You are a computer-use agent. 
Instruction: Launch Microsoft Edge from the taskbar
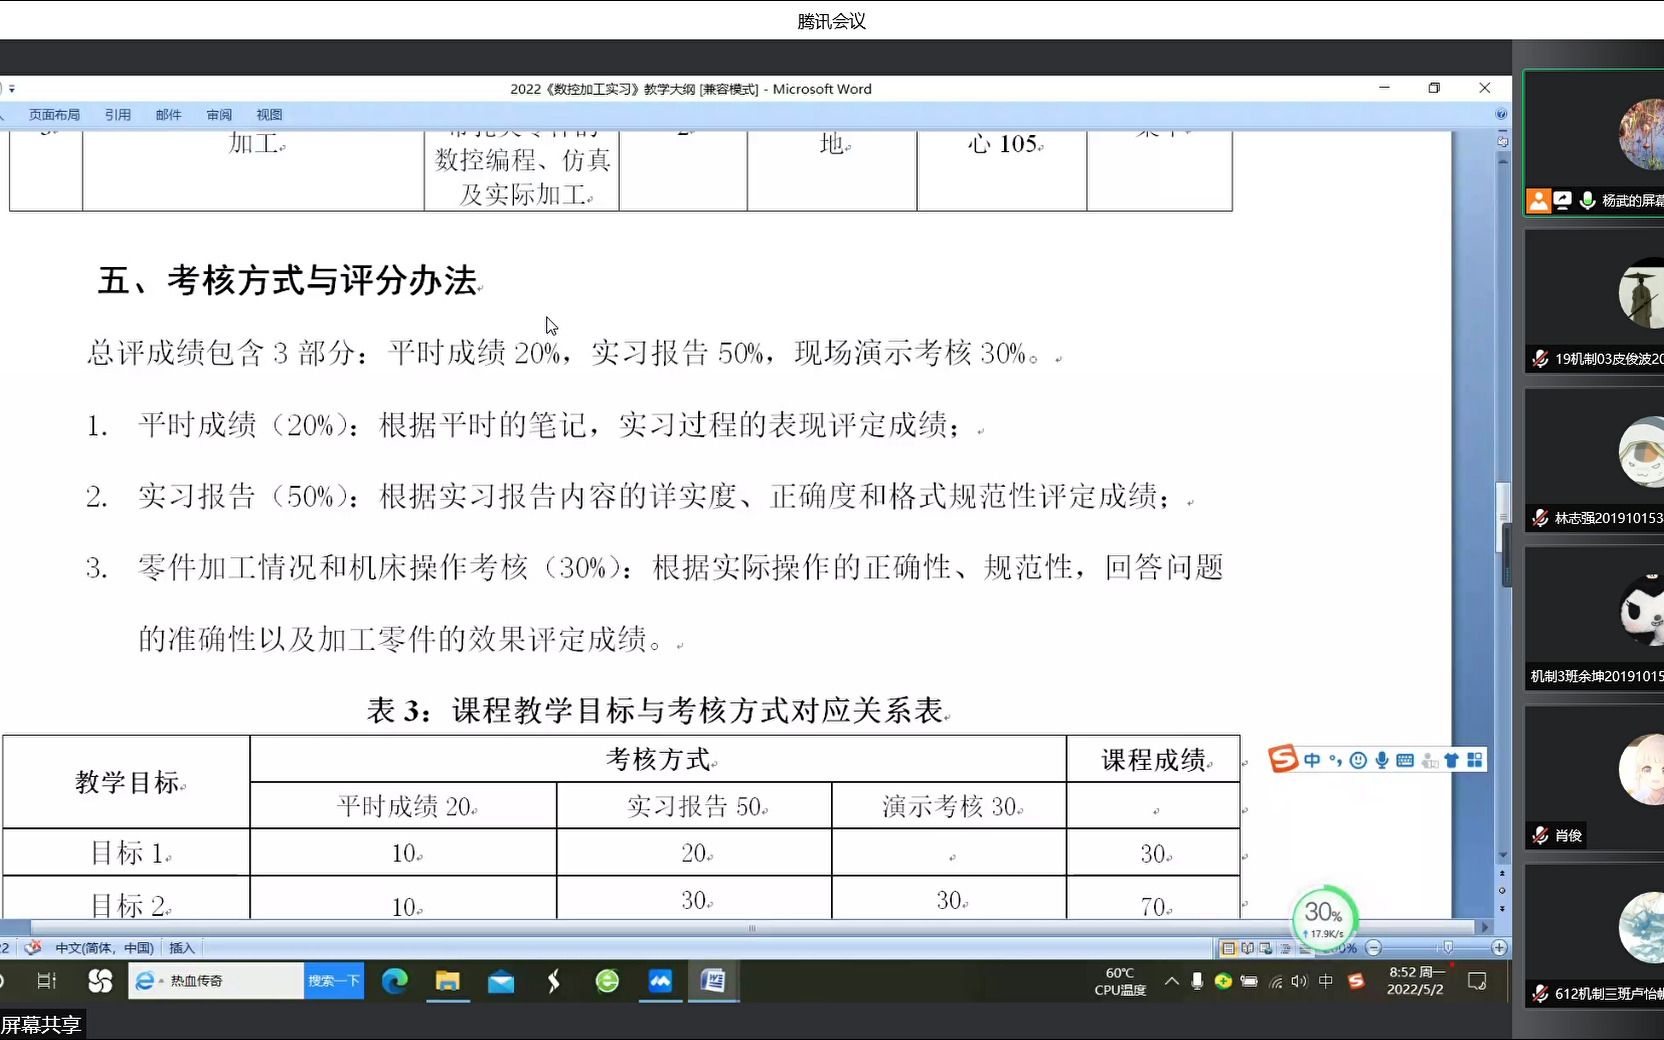[x=396, y=982]
